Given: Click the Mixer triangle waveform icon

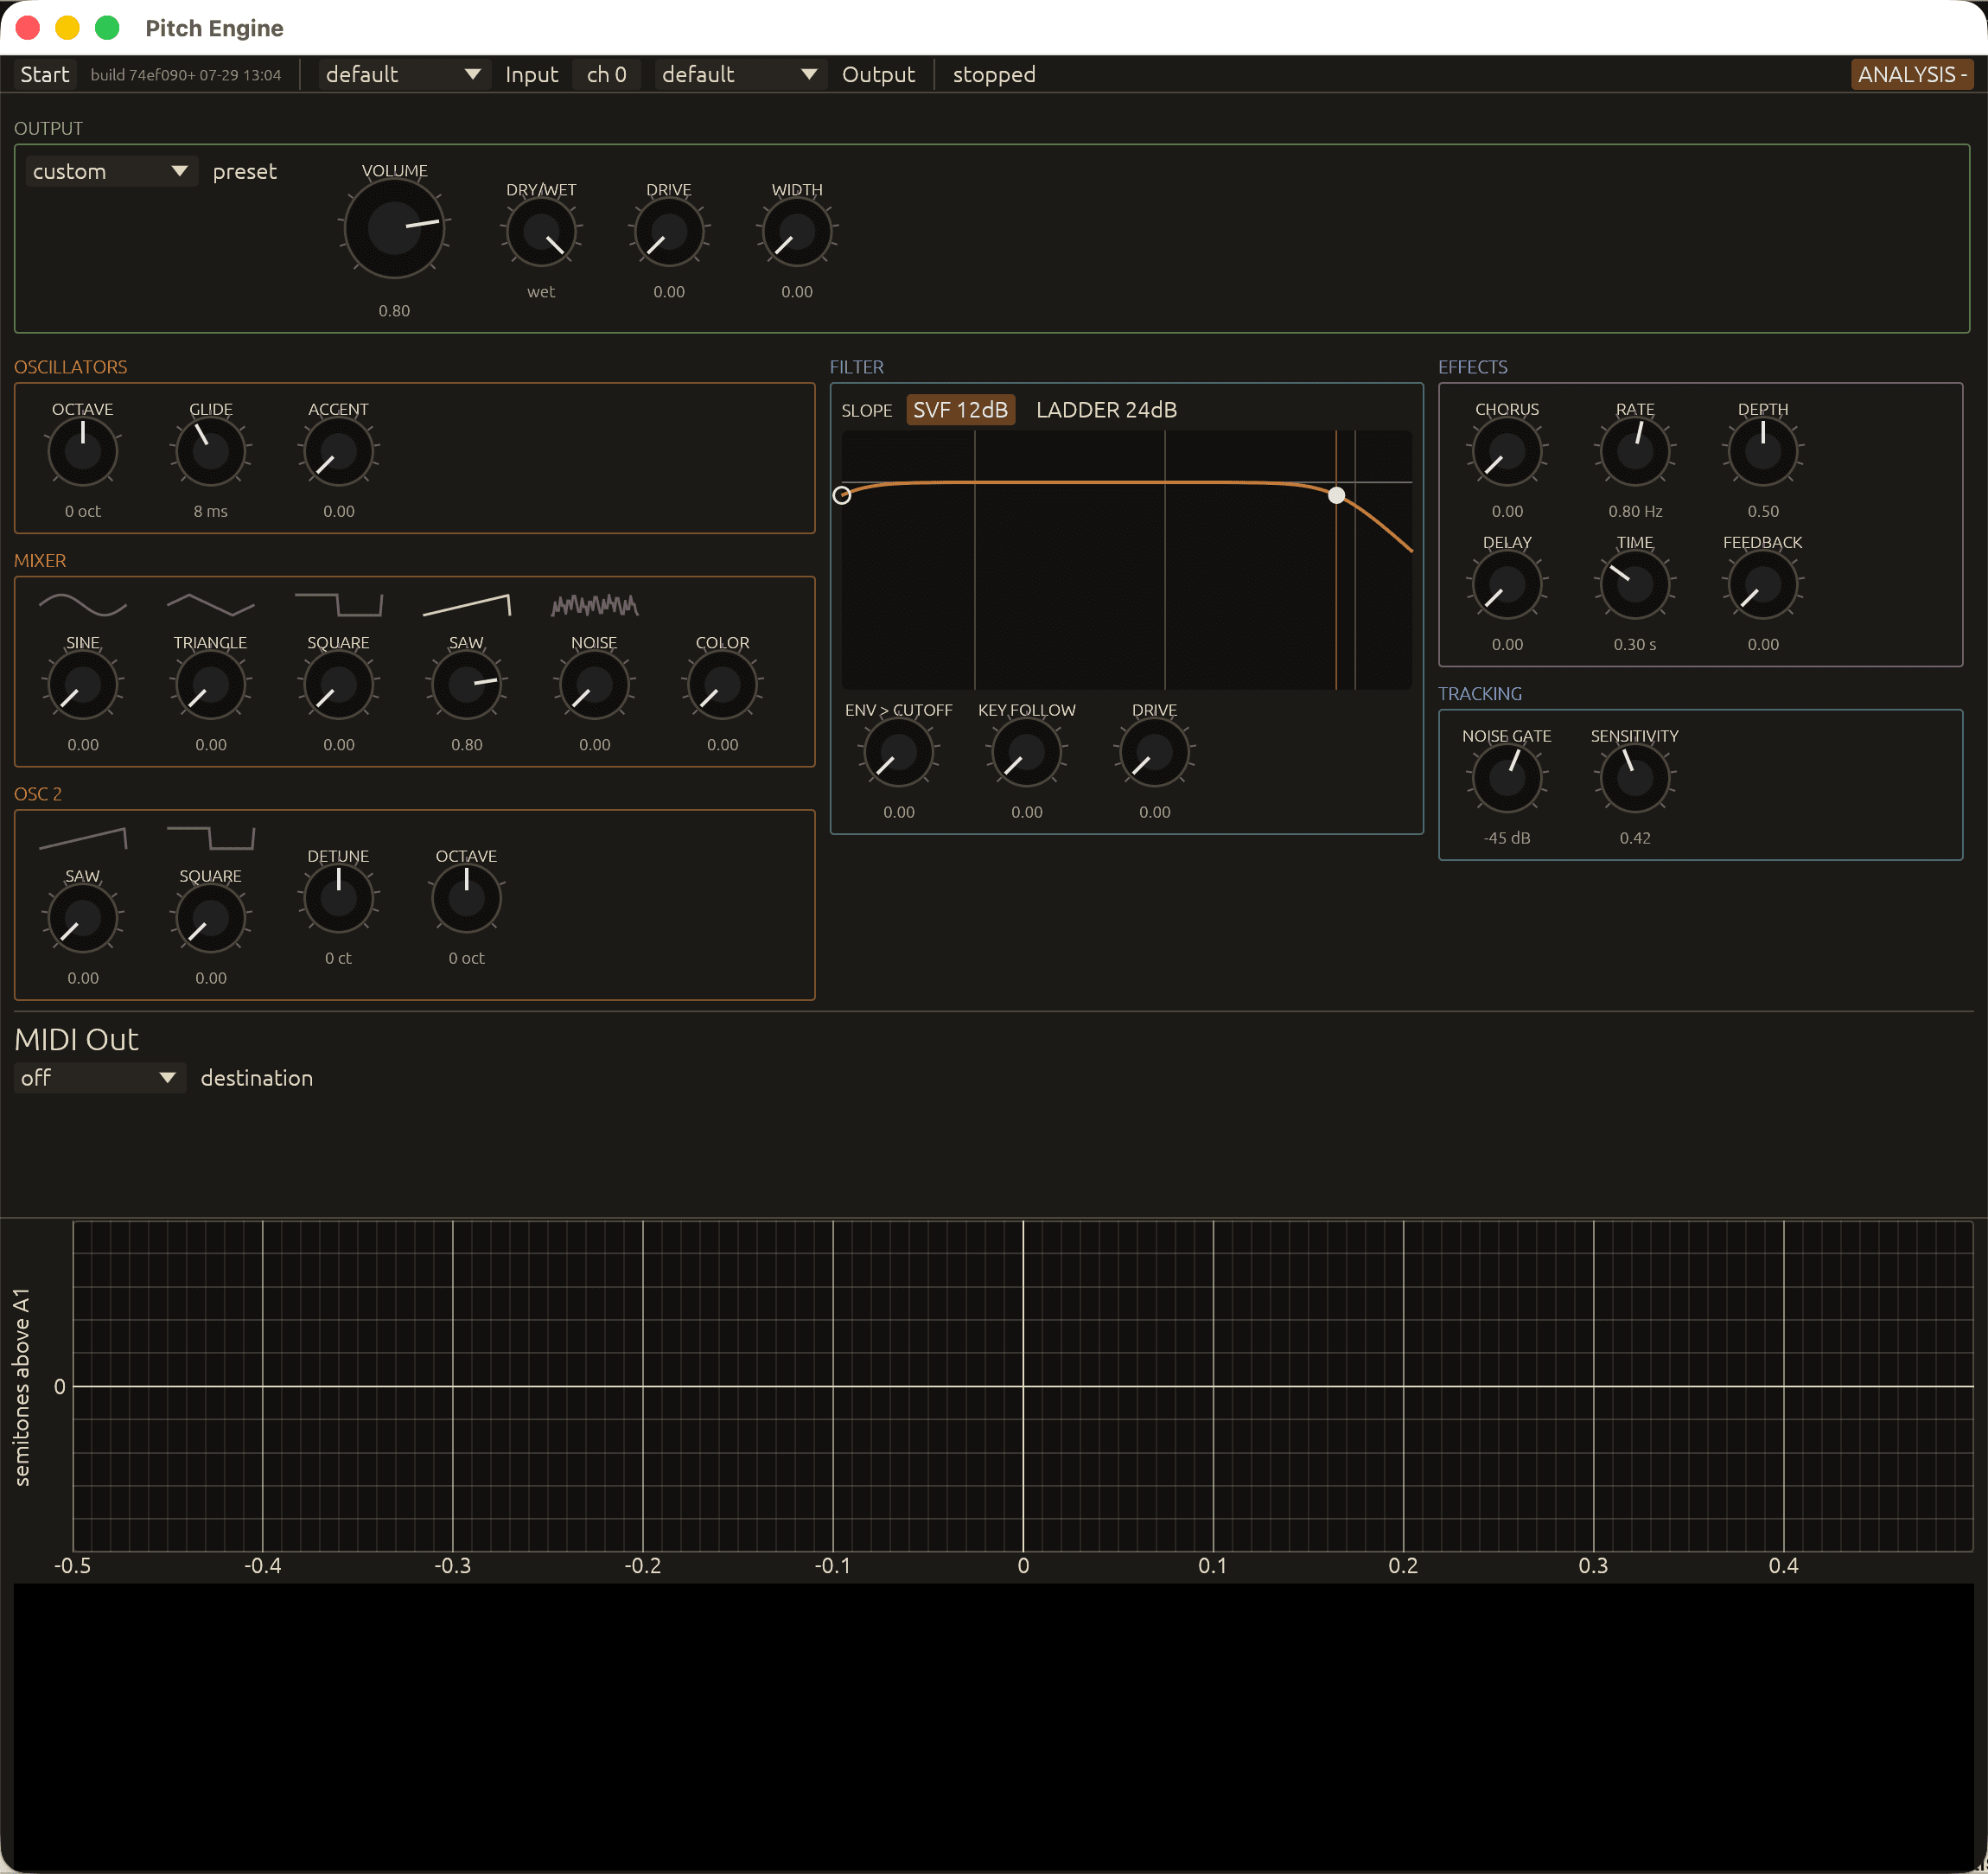Looking at the screenshot, I should pos(211,605).
